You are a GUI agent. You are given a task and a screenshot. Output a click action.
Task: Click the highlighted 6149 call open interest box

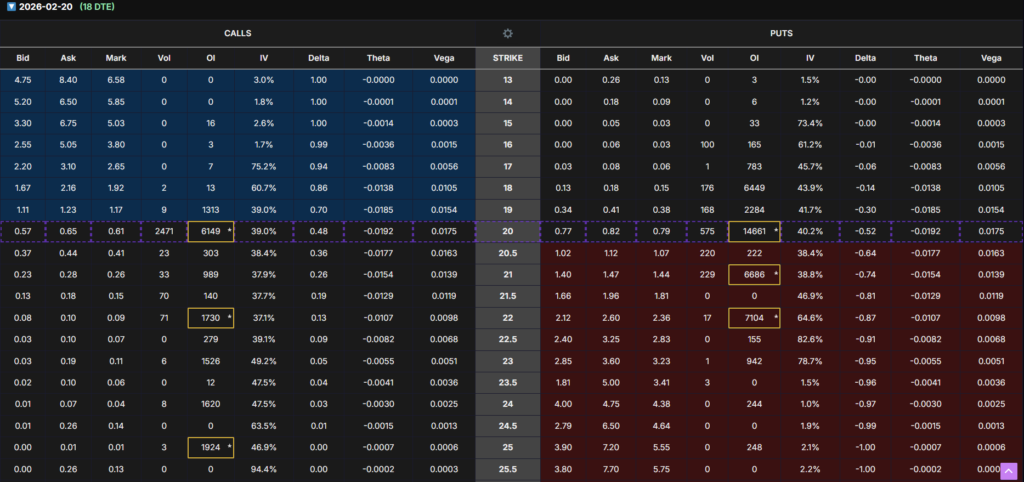pyautogui.click(x=211, y=232)
